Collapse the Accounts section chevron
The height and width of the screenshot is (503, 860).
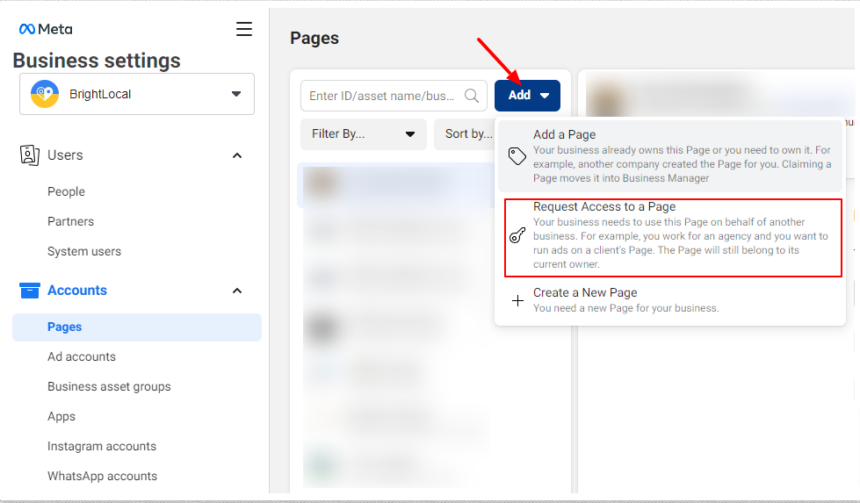click(x=237, y=291)
